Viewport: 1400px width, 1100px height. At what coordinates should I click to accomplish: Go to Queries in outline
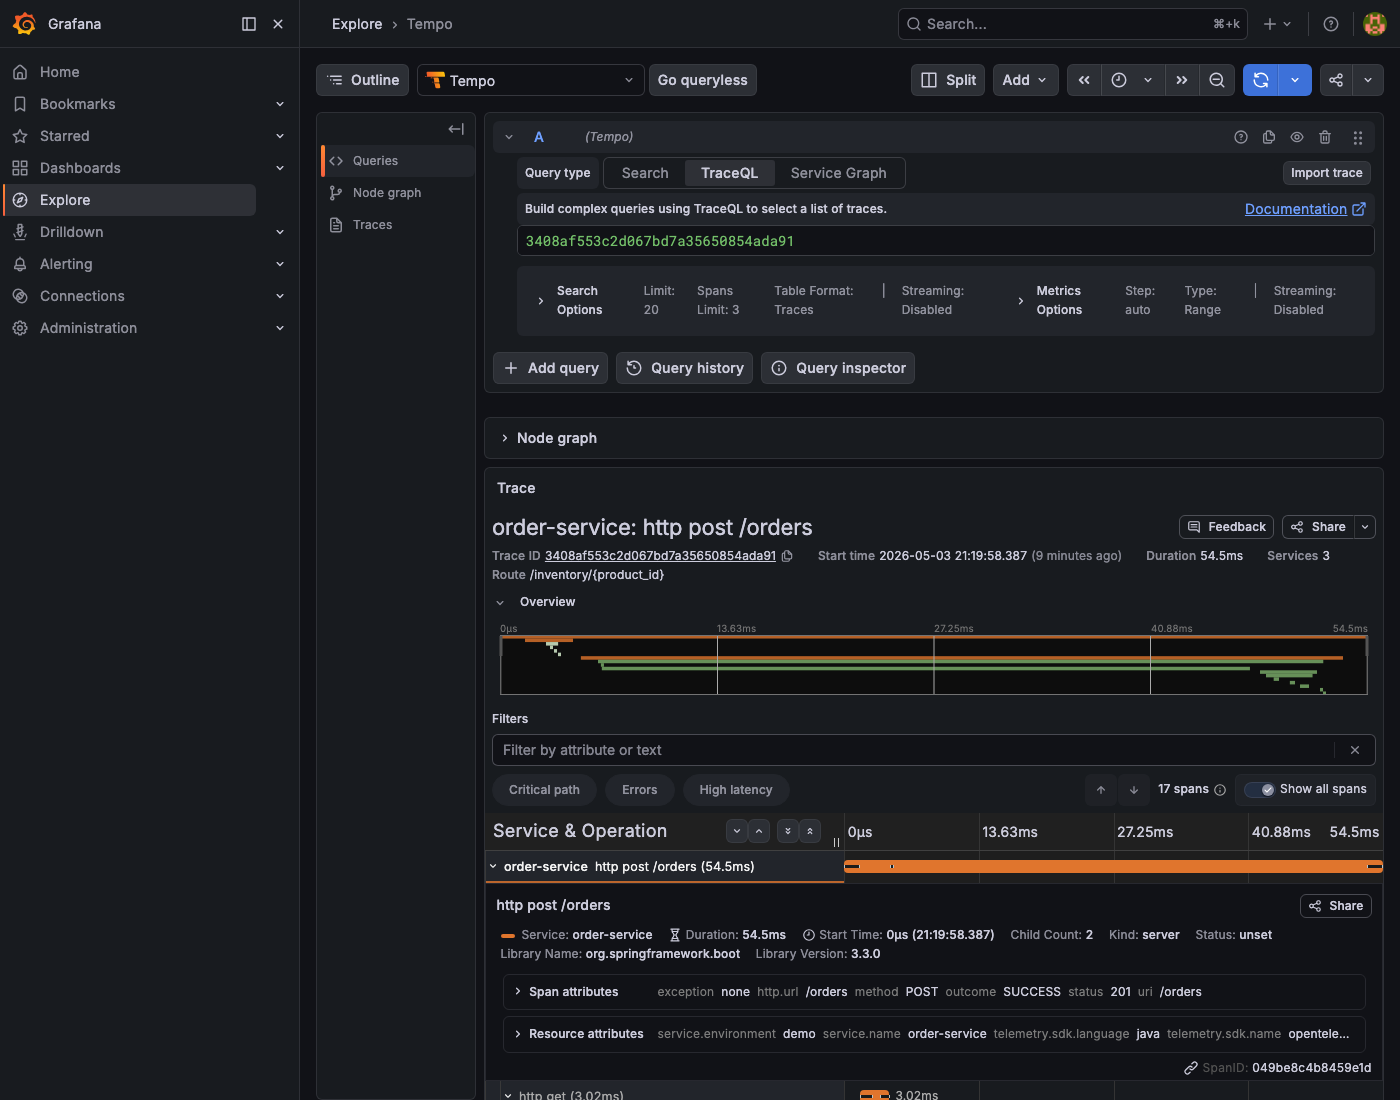pos(398,161)
